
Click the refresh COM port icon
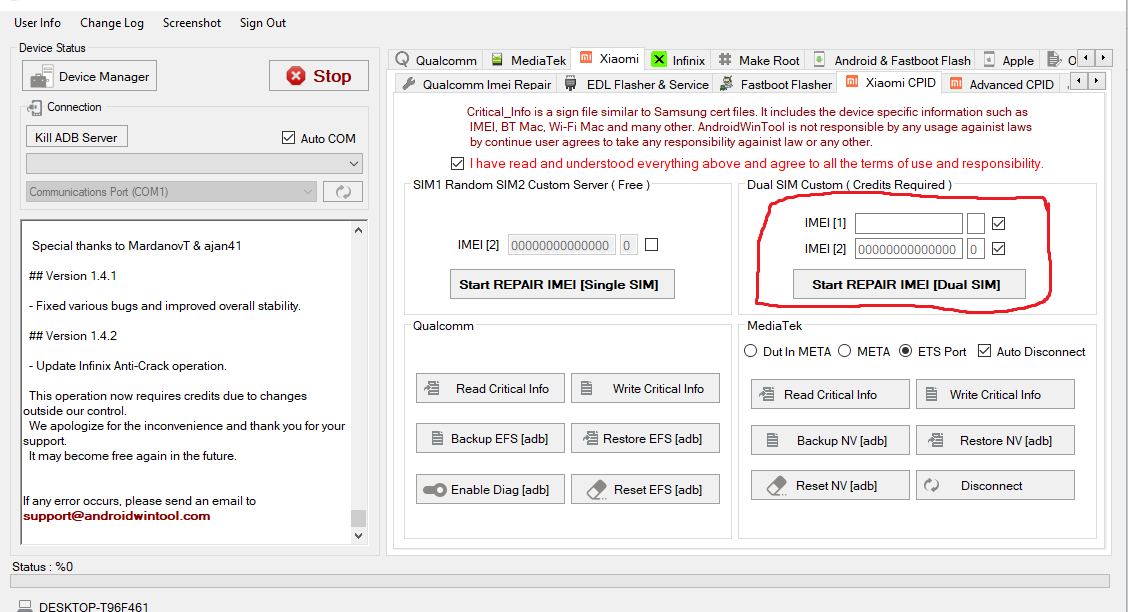tap(343, 192)
